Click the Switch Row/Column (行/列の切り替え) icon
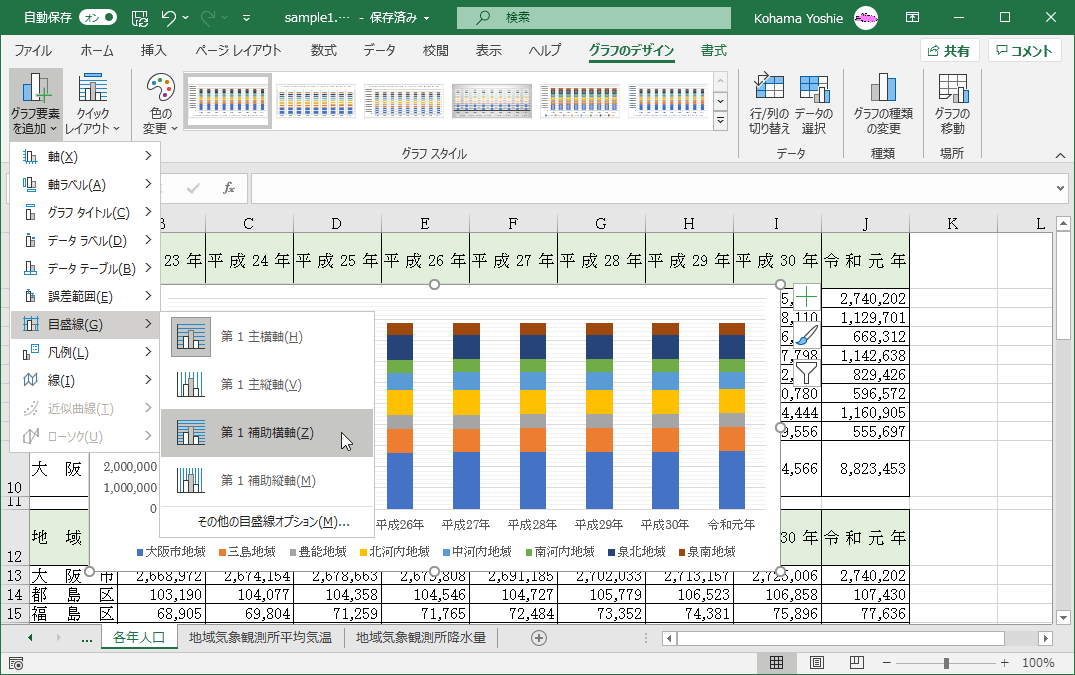The image size is (1075, 675). point(769,105)
